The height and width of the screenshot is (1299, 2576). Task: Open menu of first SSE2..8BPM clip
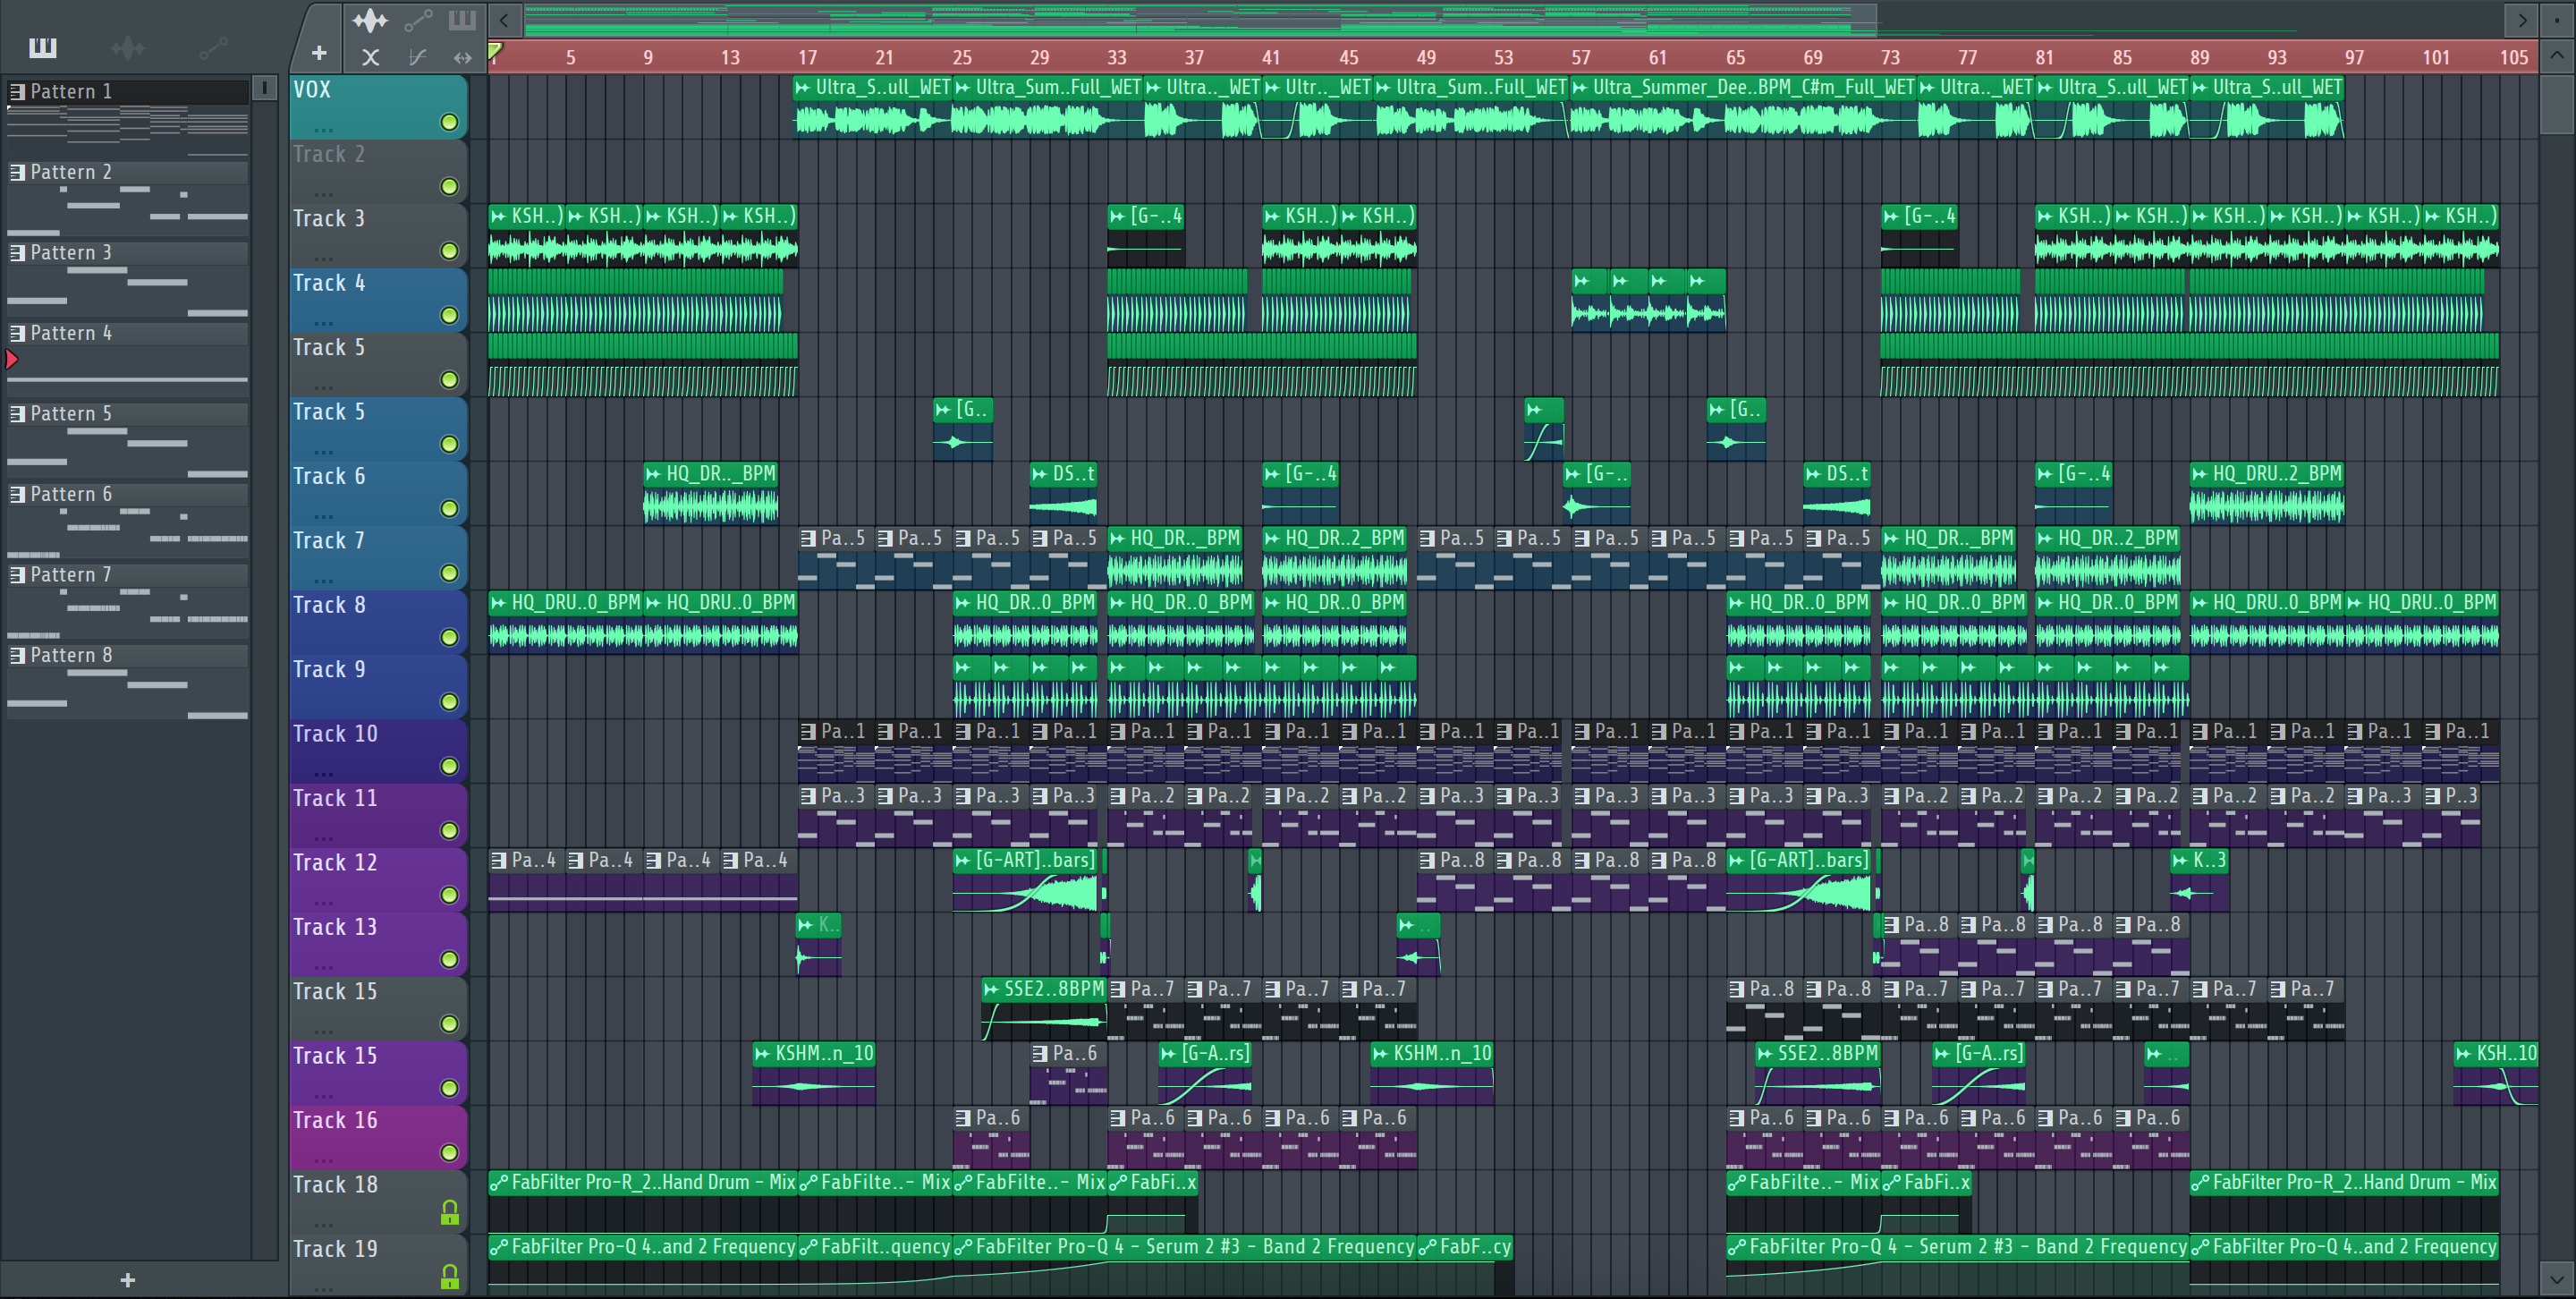[991, 989]
